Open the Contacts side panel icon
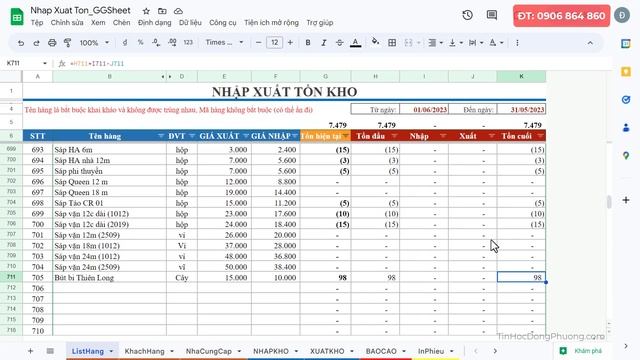 tap(626, 128)
